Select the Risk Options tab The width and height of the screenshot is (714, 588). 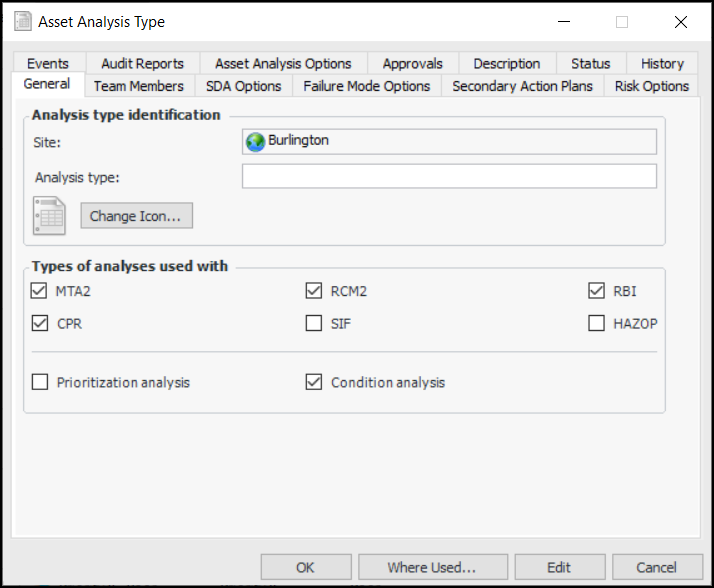652,86
